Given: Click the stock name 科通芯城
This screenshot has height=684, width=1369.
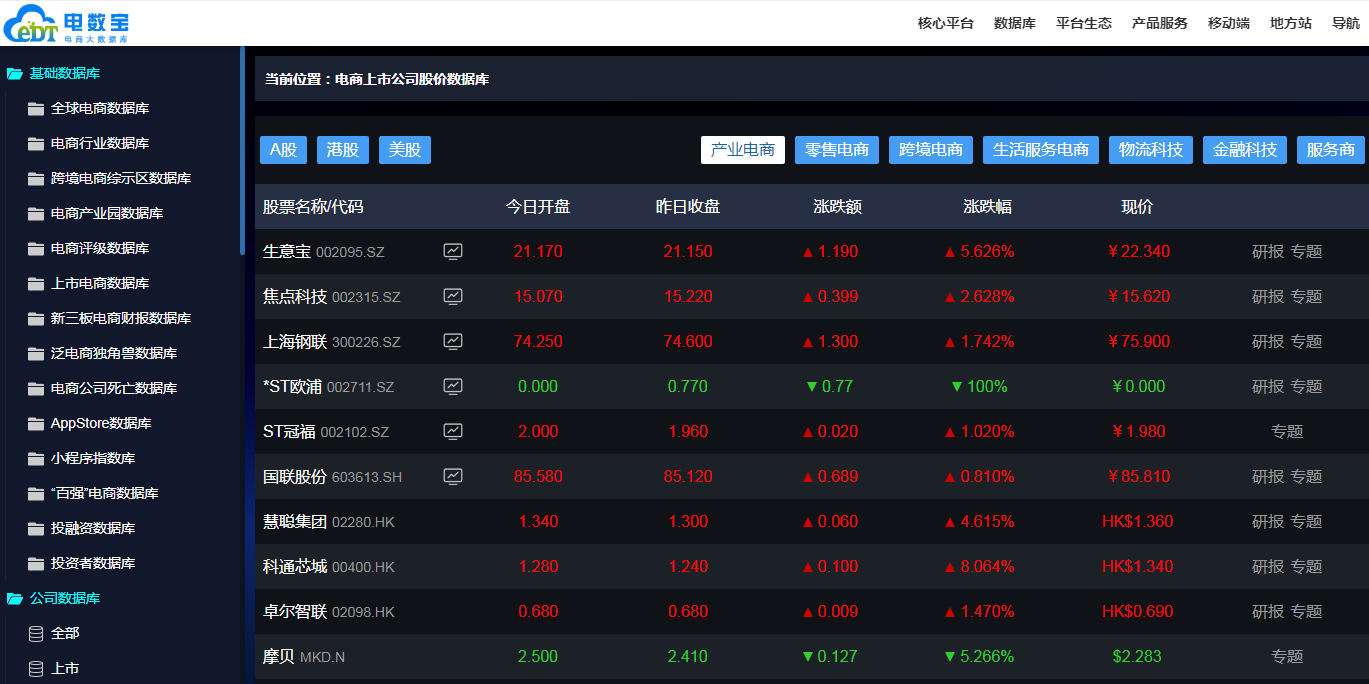Looking at the screenshot, I should 295,566.
